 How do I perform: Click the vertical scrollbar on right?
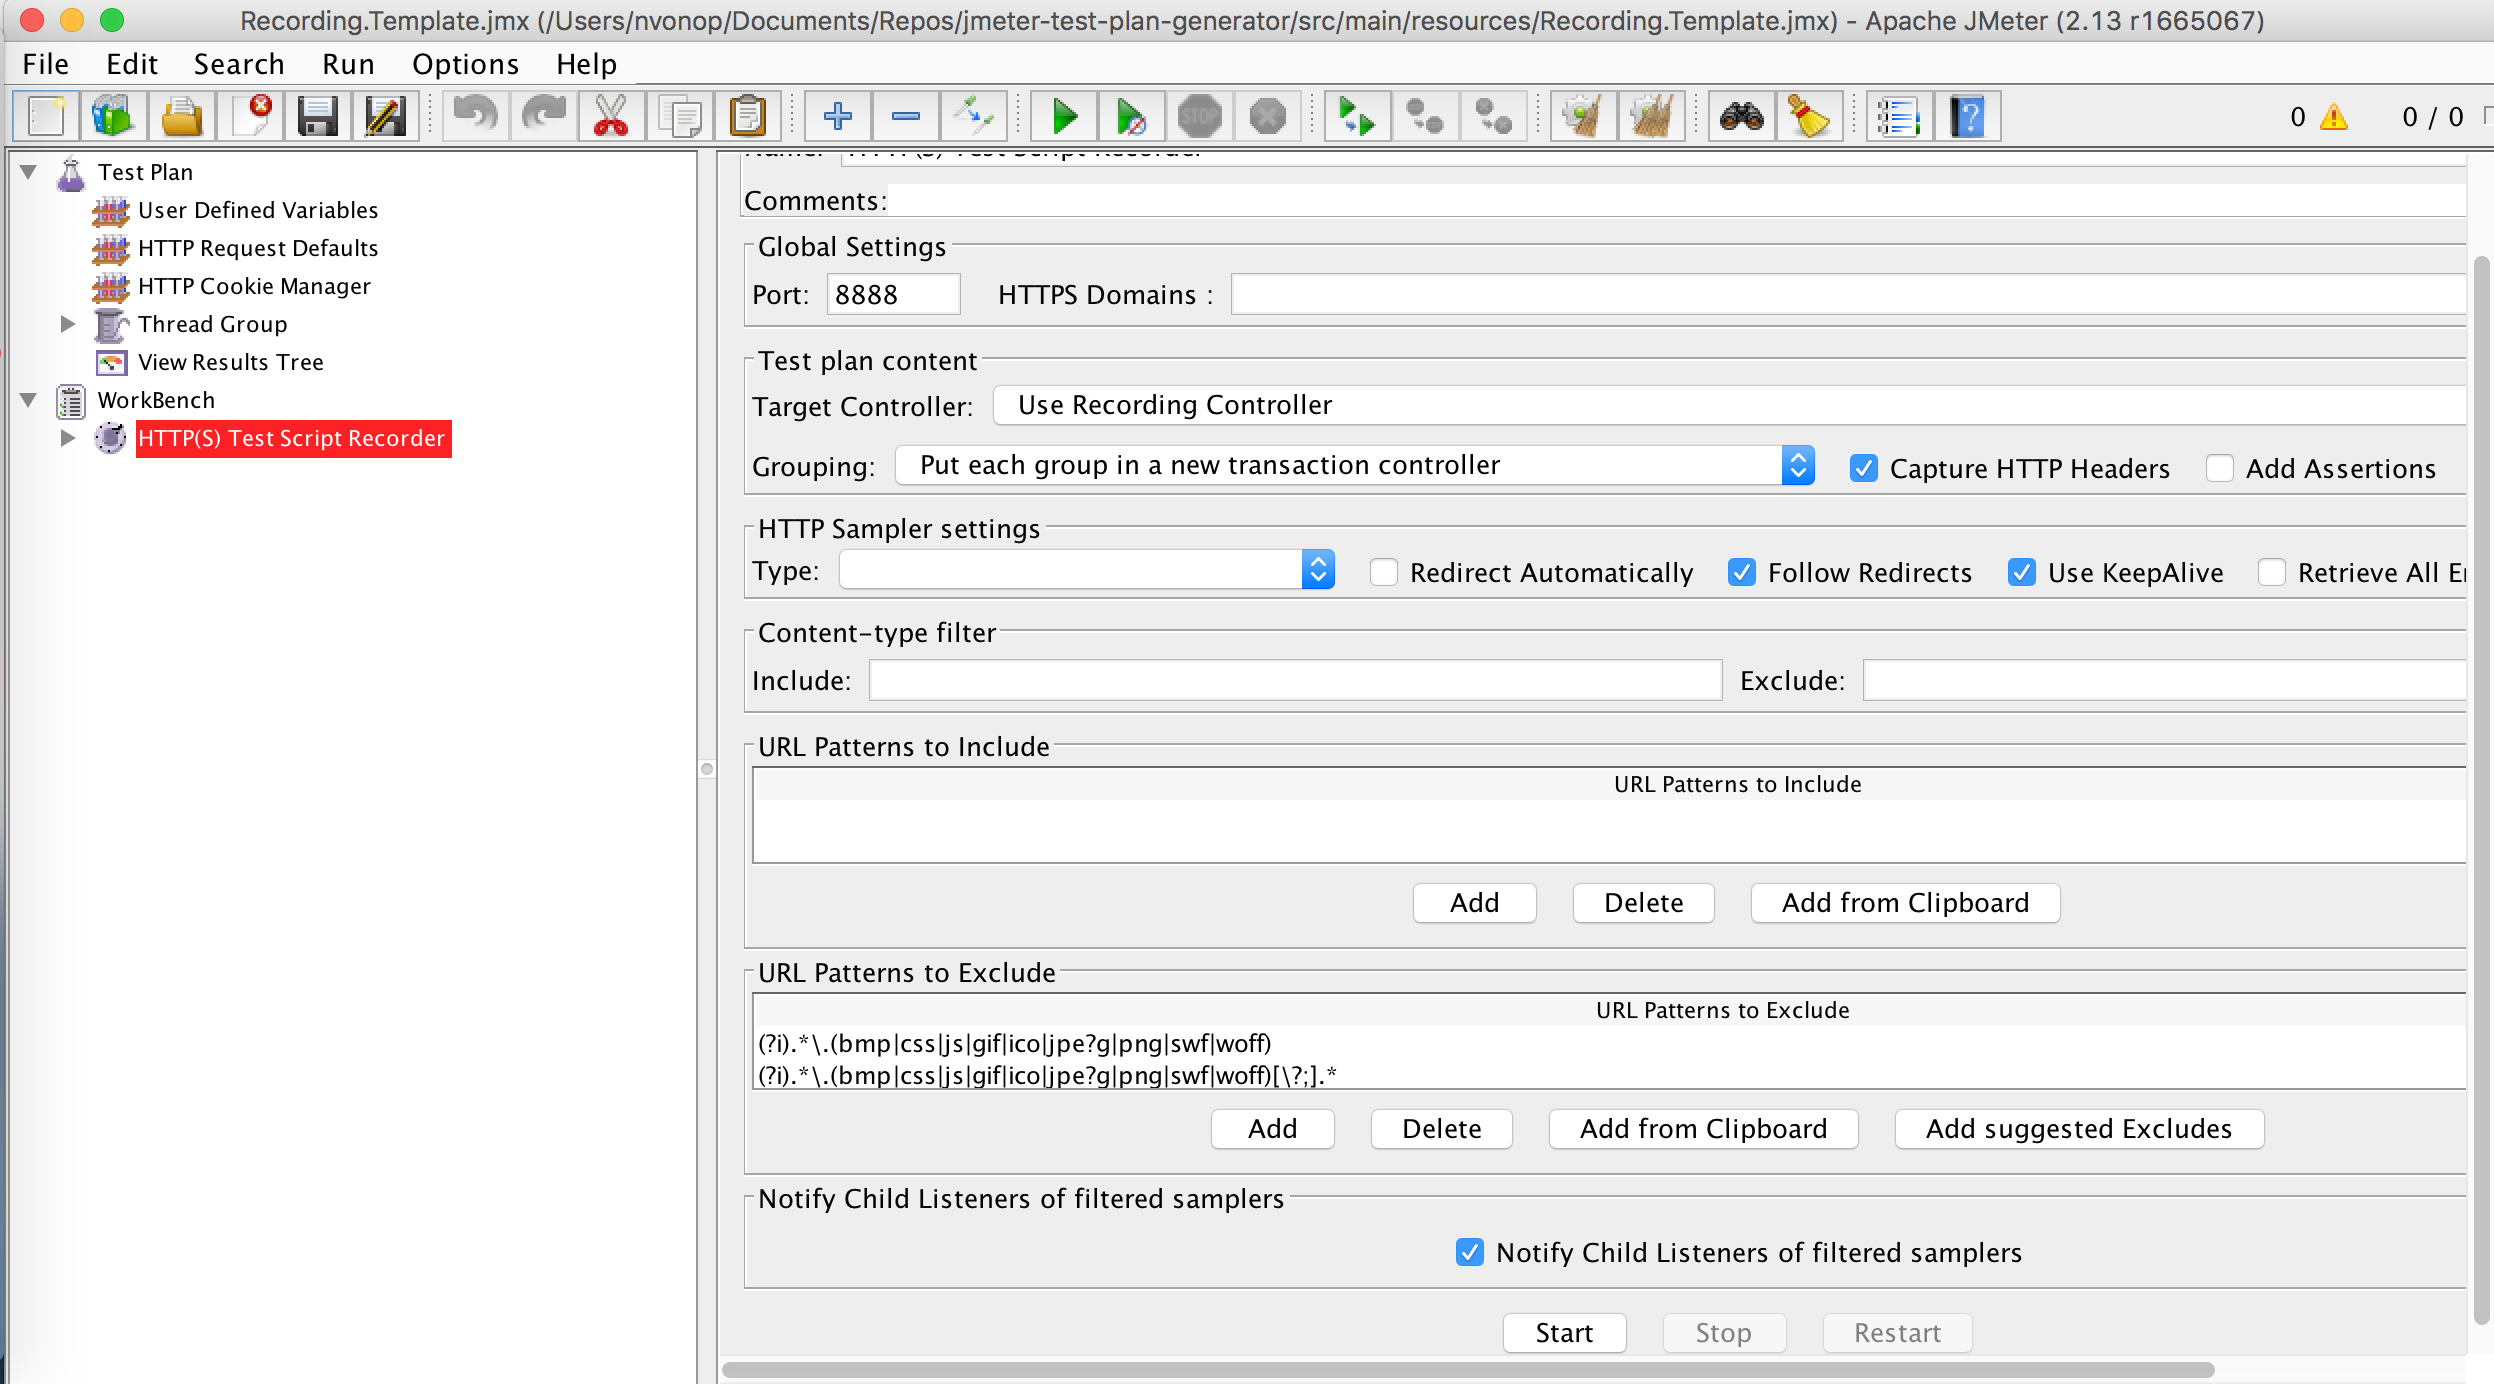point(2481,790)
